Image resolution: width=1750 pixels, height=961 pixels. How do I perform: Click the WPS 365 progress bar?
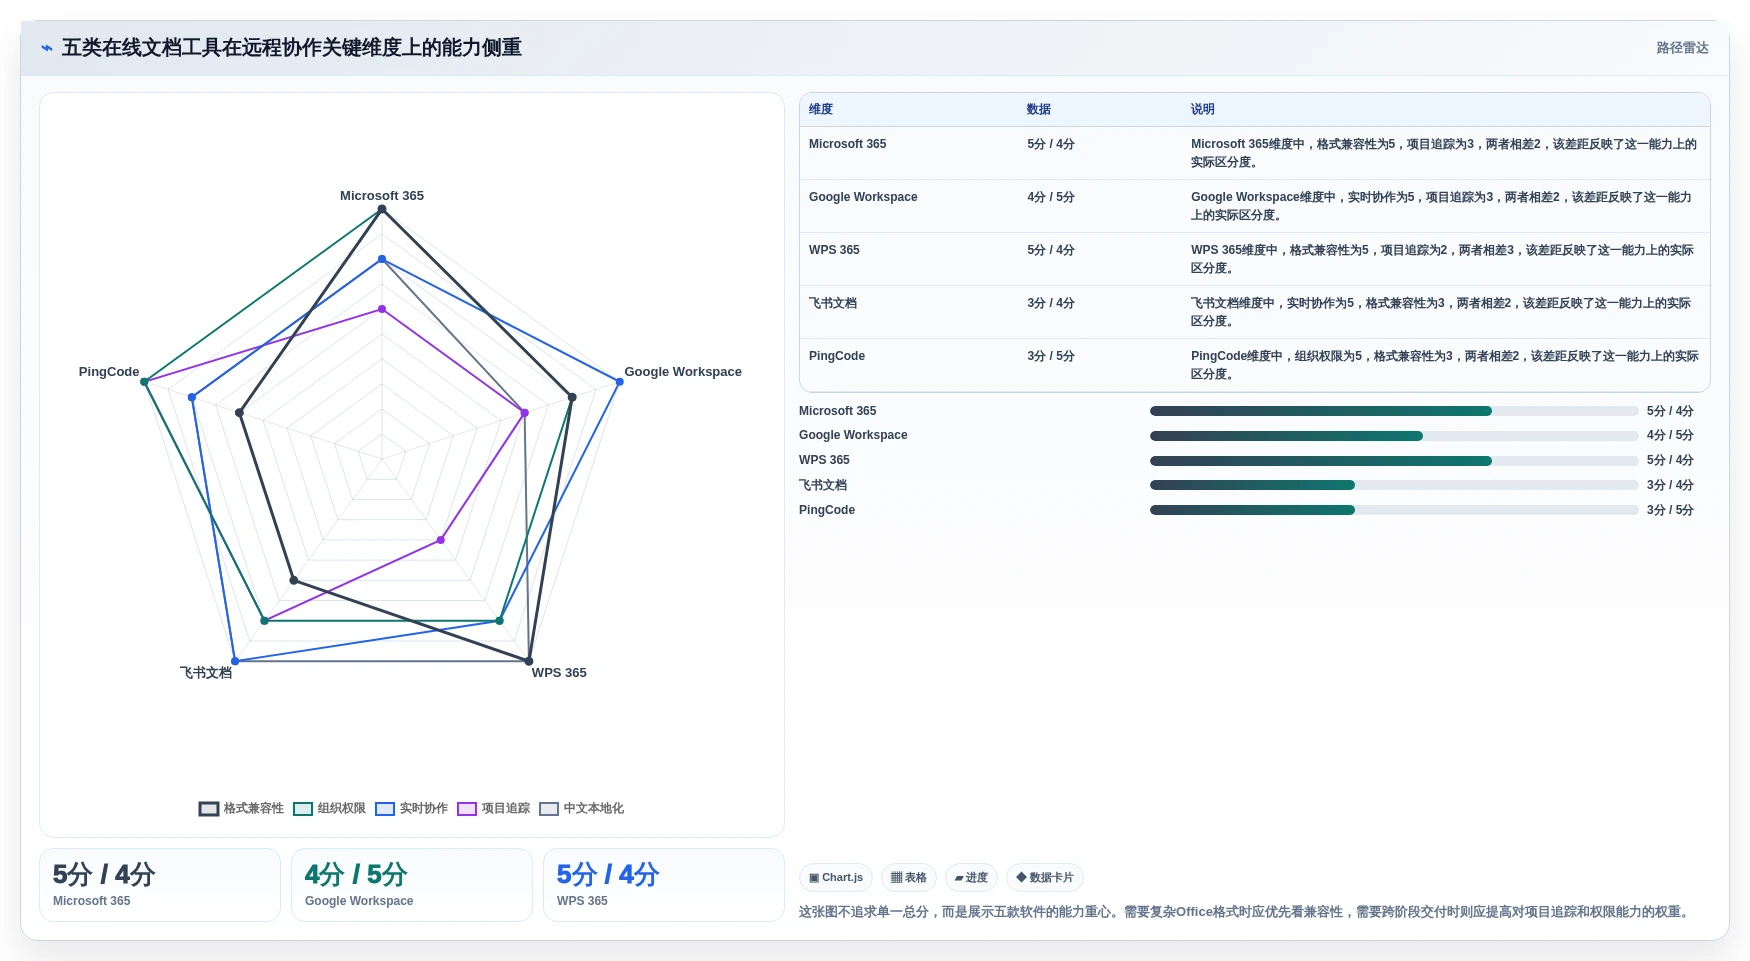click(x=1394, y=461)
